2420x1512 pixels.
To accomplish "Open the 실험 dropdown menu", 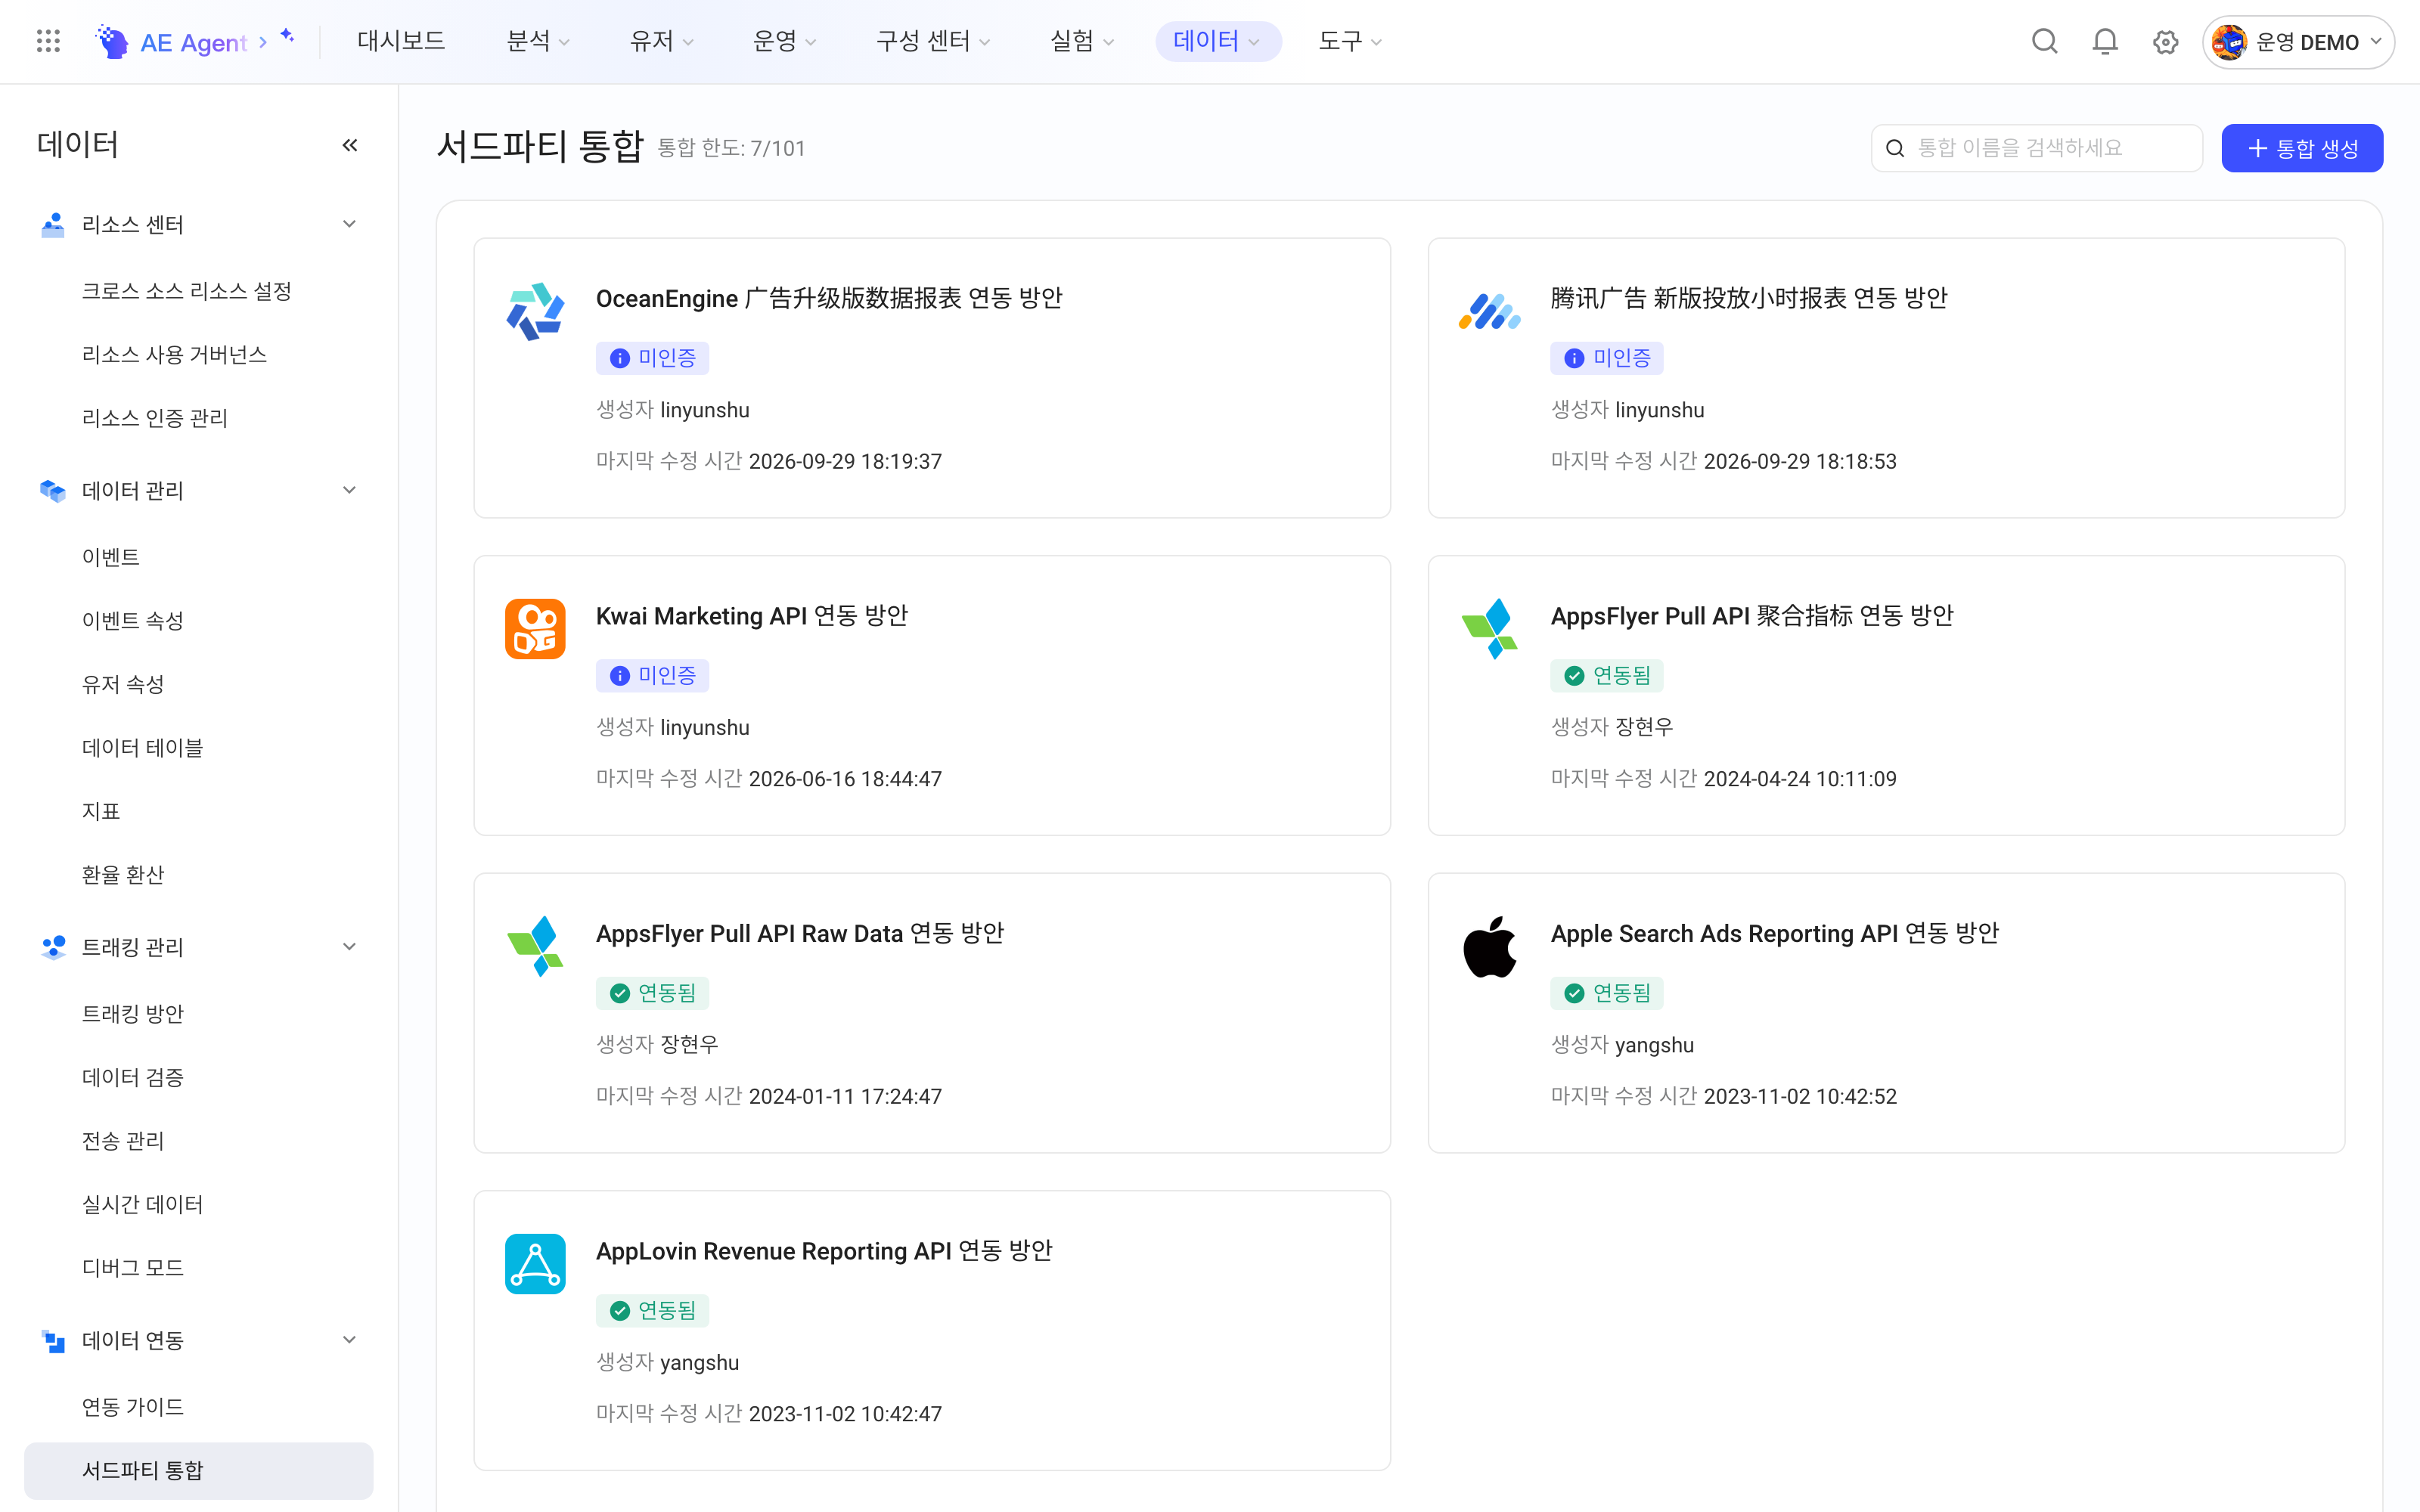I will [1082, 41].
